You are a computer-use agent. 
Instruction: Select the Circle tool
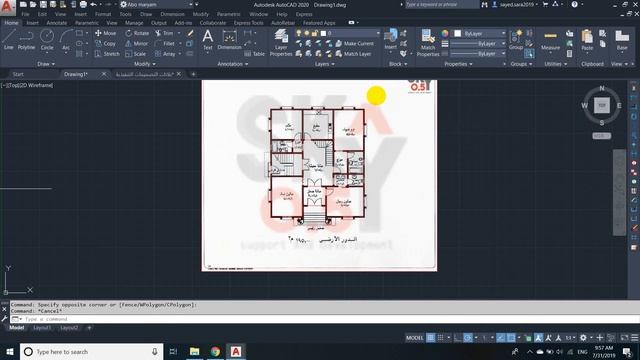point(47,40)
